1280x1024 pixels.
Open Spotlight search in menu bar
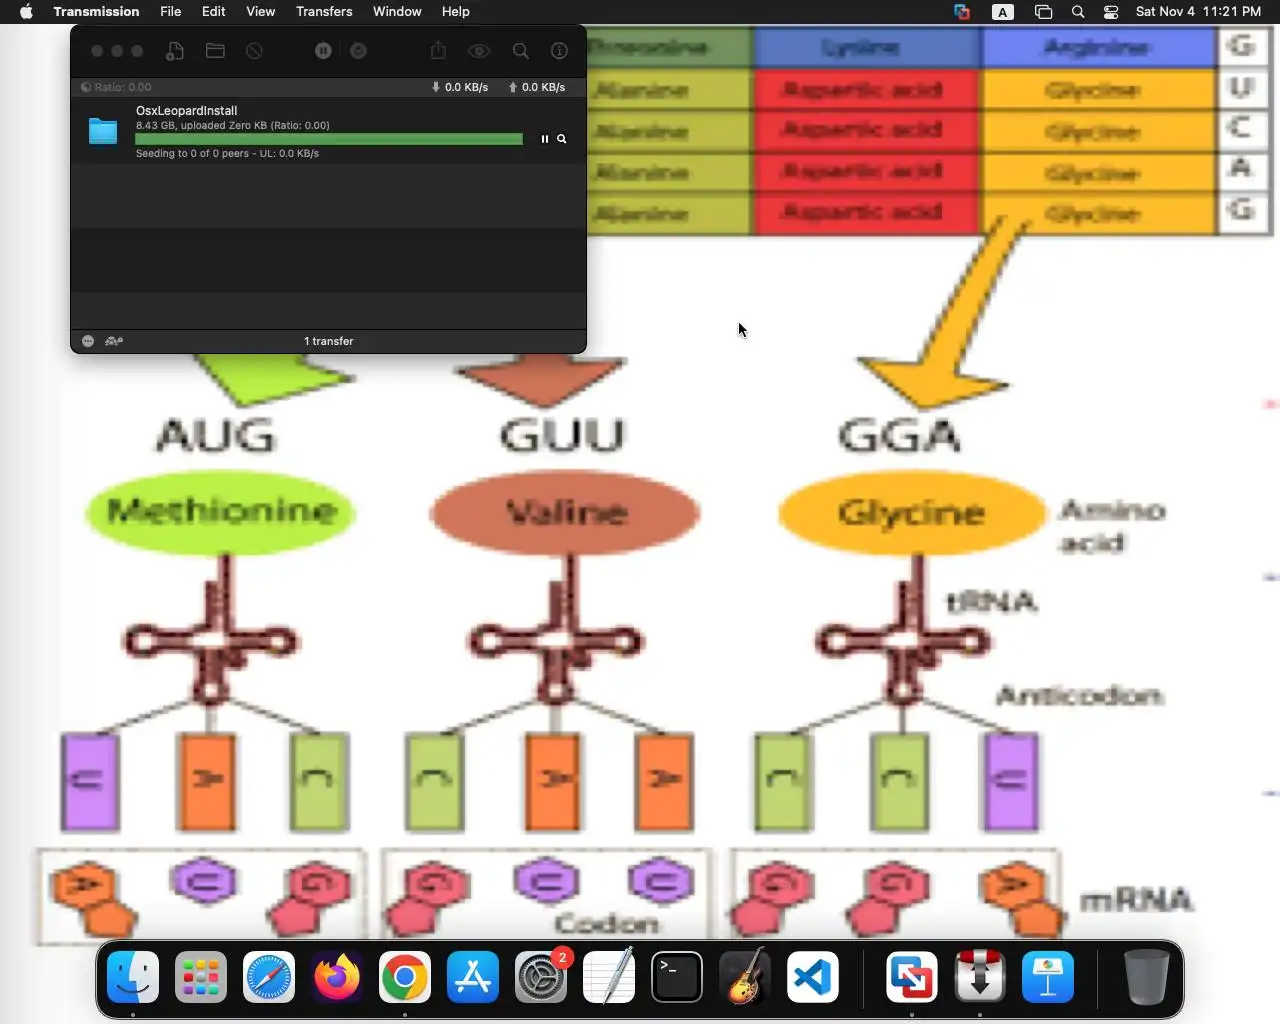(x=1078, y=12)
